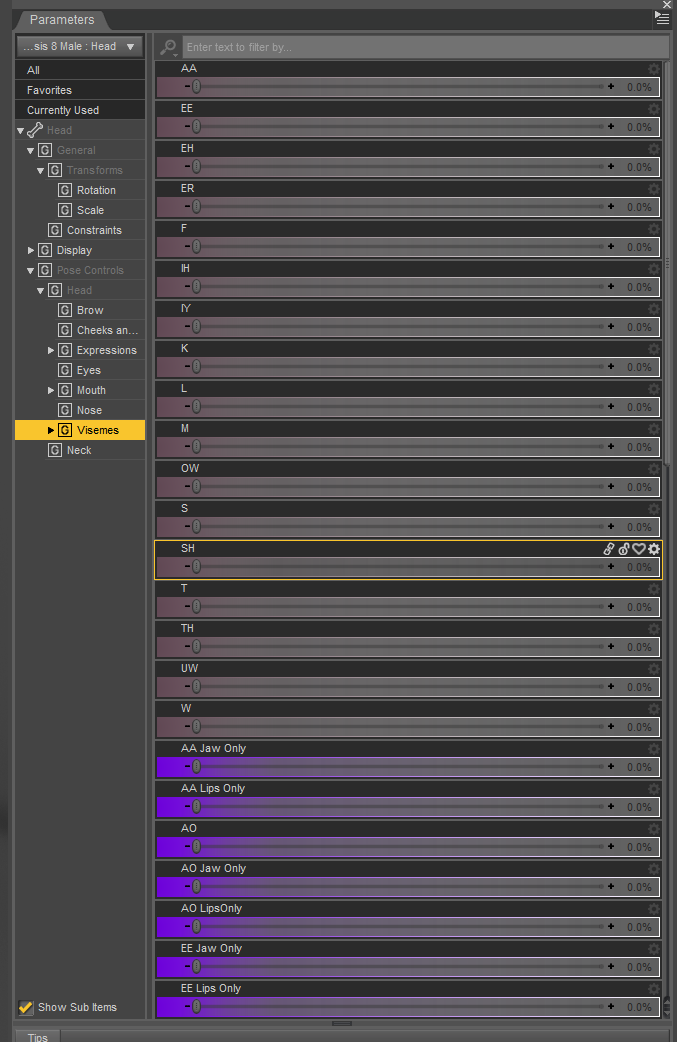Screen dimensions: 677x1042
Task: Click the OW viseme slider track
Action: click(400, 487)
